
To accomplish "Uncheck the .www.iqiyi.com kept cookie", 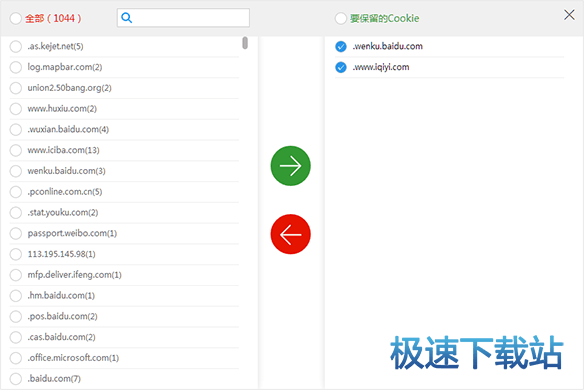I will 341,67.
